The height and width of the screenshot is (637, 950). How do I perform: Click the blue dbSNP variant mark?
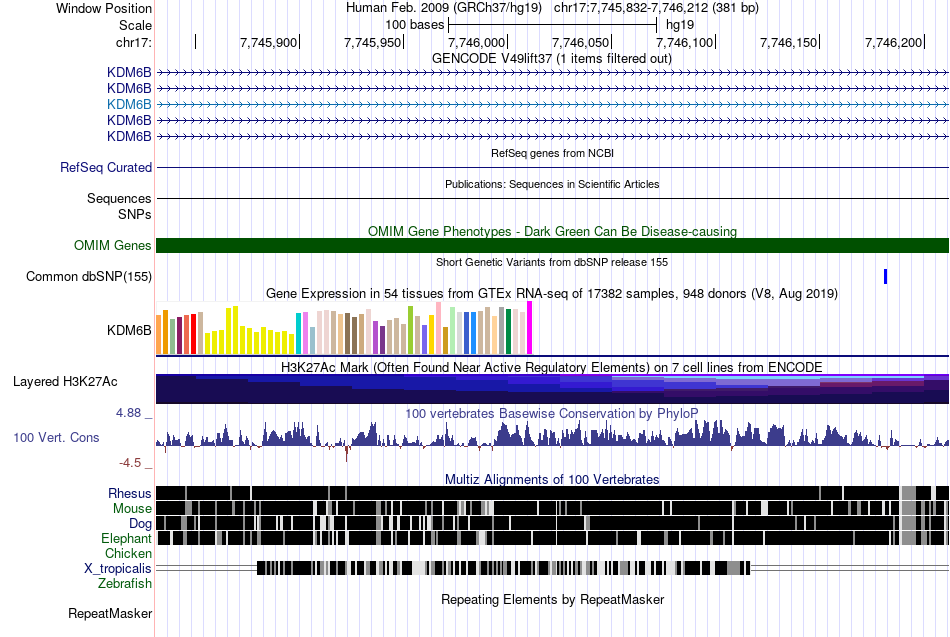pos(885,276)
